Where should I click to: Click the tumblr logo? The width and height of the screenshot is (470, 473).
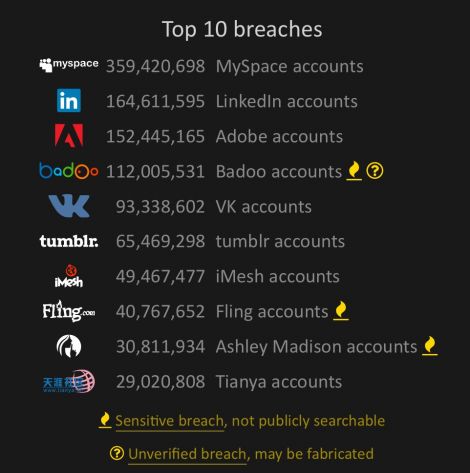pos(69,241)
